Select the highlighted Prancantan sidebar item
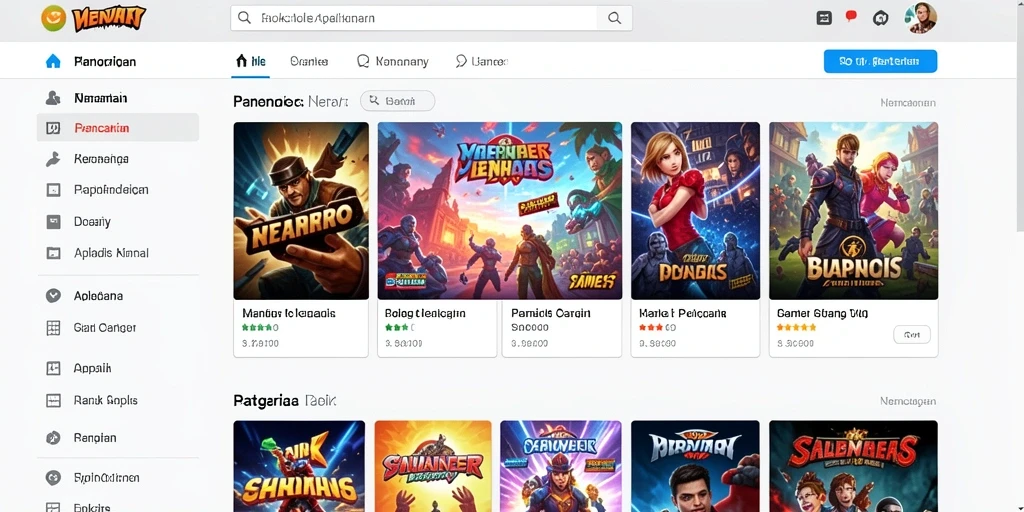Image resolution: width=1024 pixels, height=512 pixels. [x=118, y=127]
